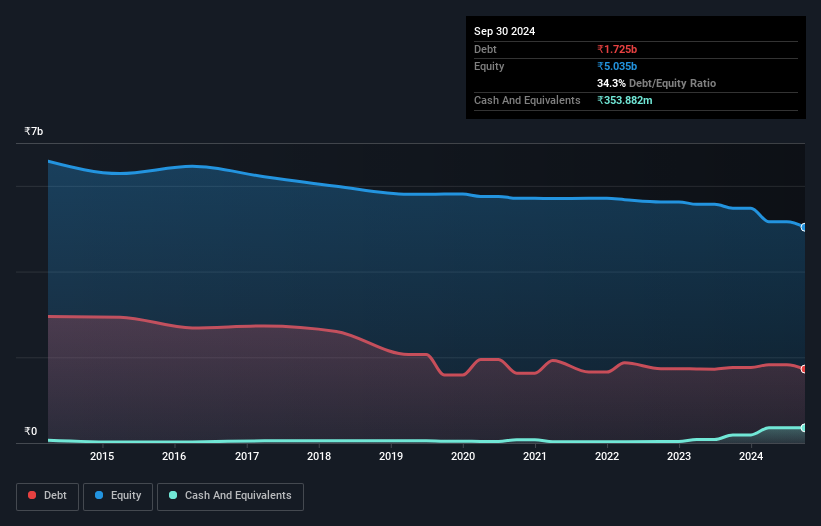Click the Equity label in tooltip
The image size is (821, 526).
(489, 66)
